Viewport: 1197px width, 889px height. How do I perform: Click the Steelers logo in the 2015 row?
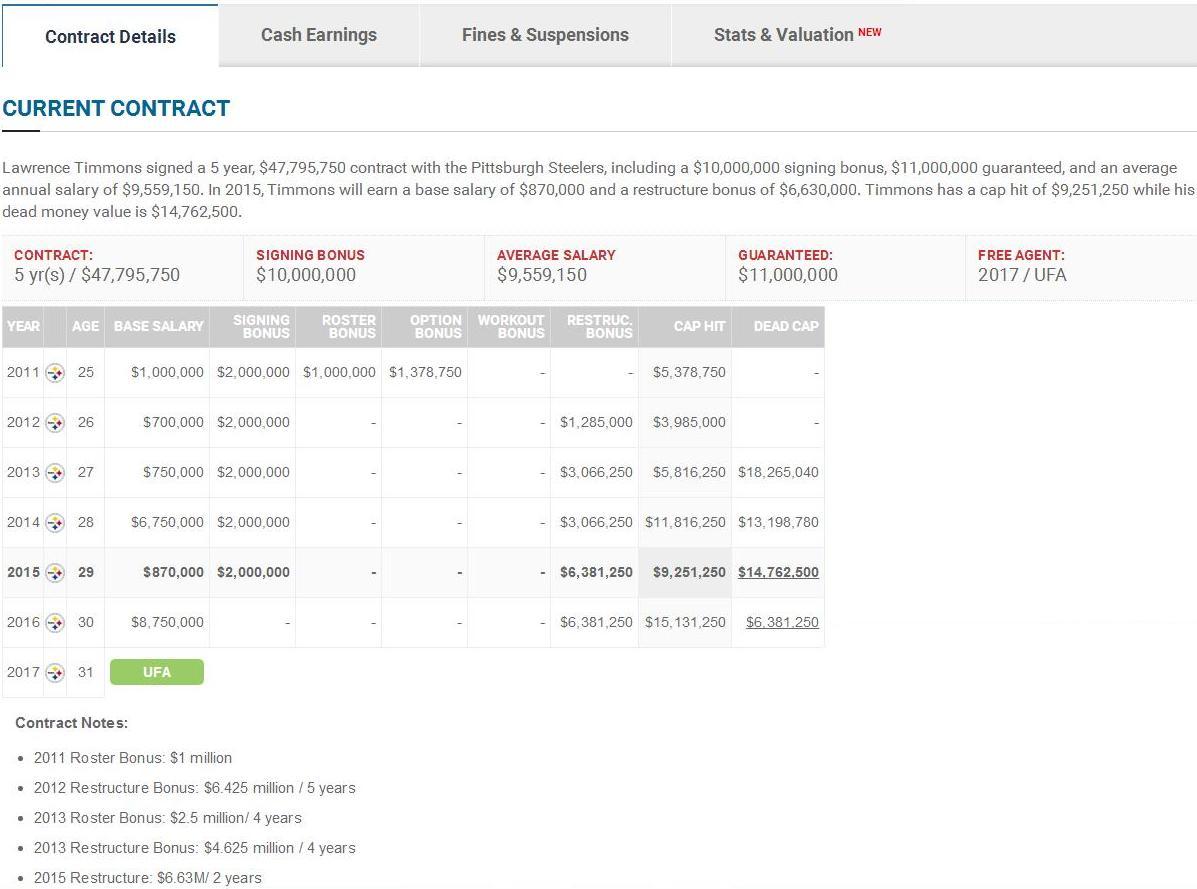pos(55,572)
